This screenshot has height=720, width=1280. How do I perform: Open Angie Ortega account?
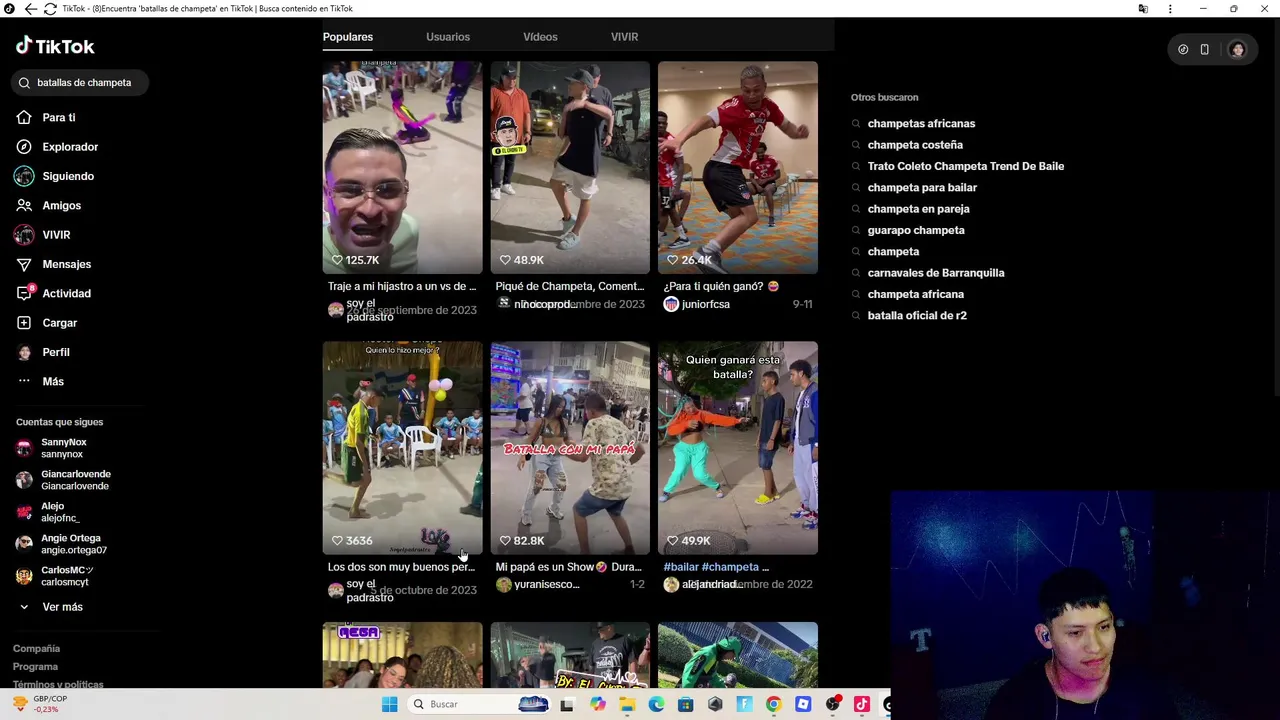tap(73, 544)
